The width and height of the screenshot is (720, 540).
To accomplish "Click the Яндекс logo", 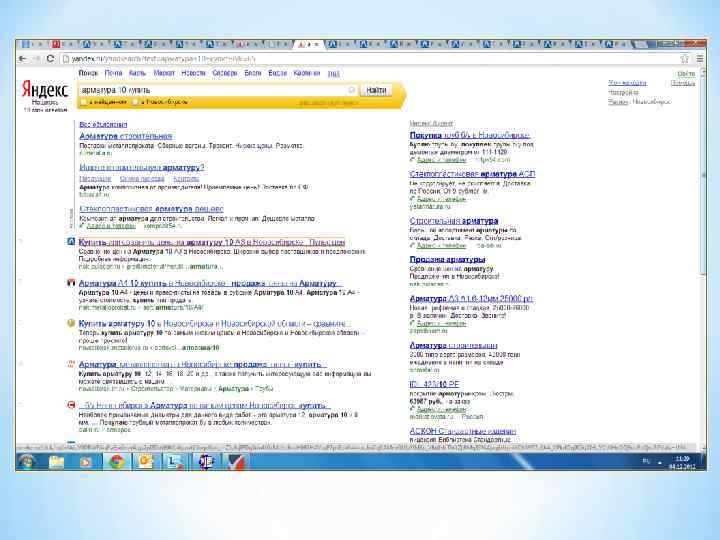I will coord(45,90).
